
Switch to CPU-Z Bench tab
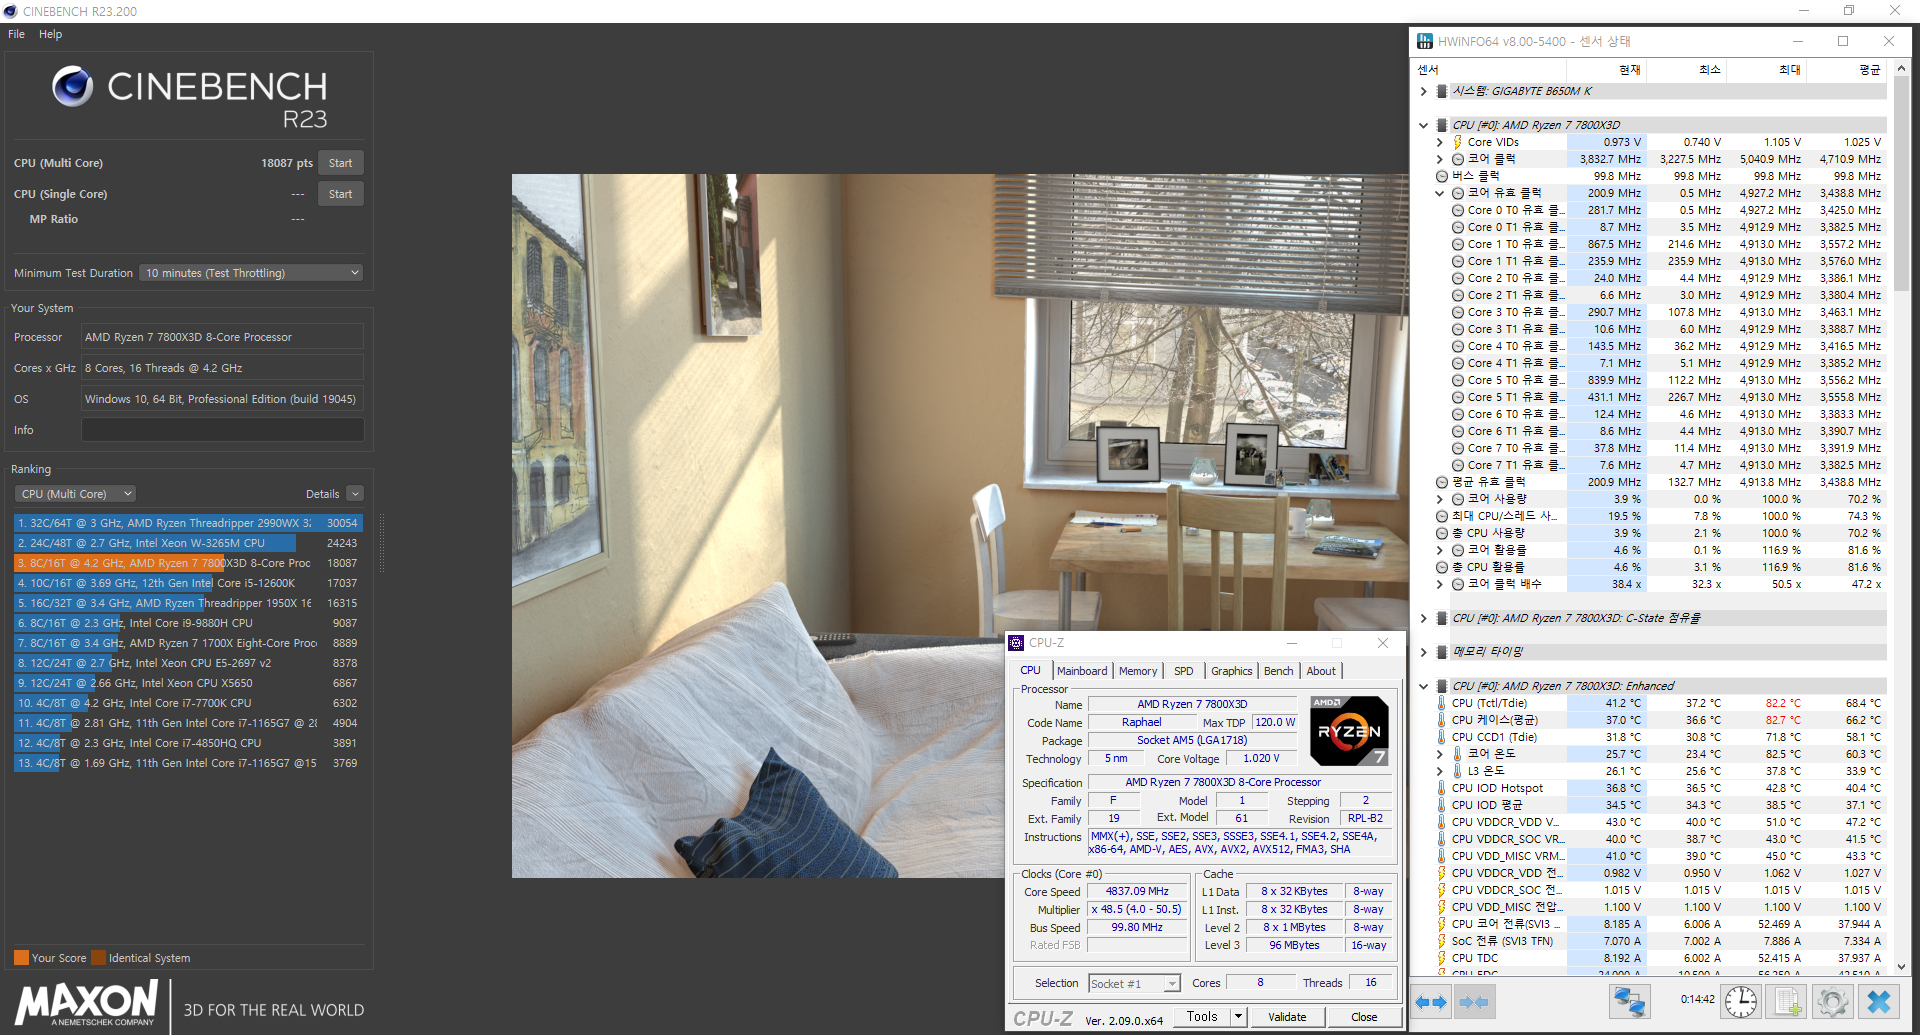point(1278,671)
